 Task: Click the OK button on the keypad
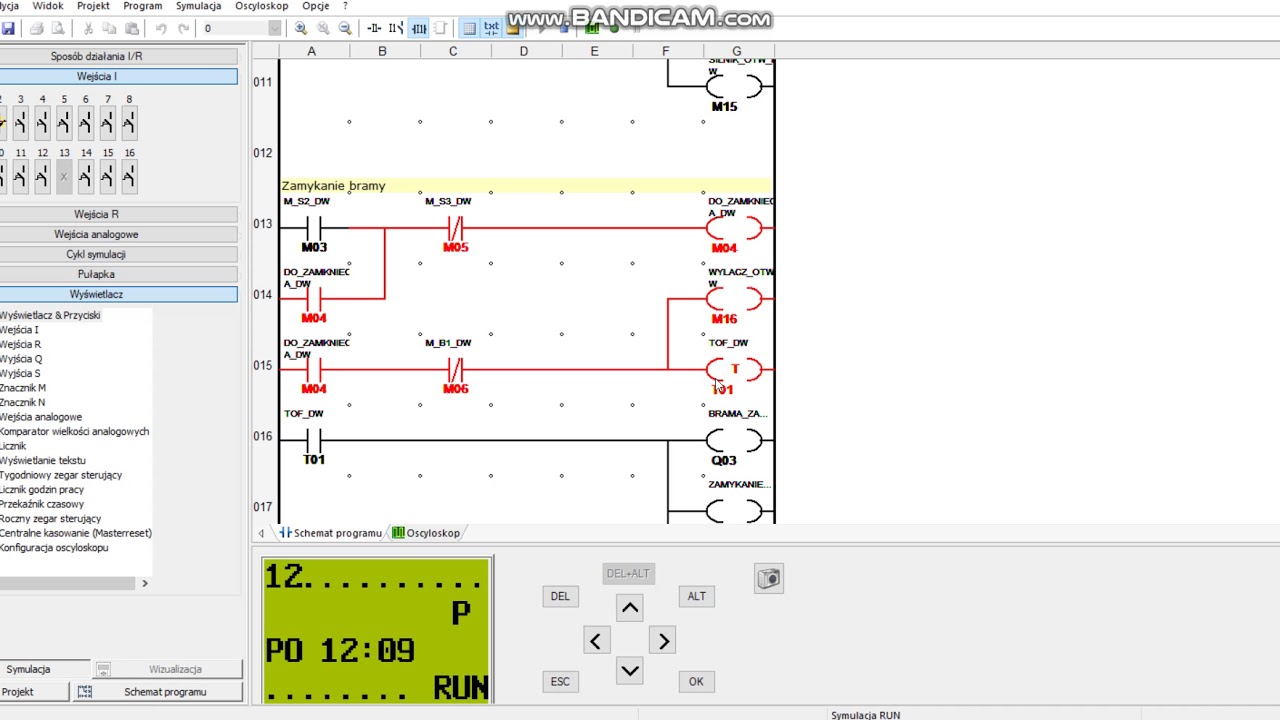tap(696, 682)
